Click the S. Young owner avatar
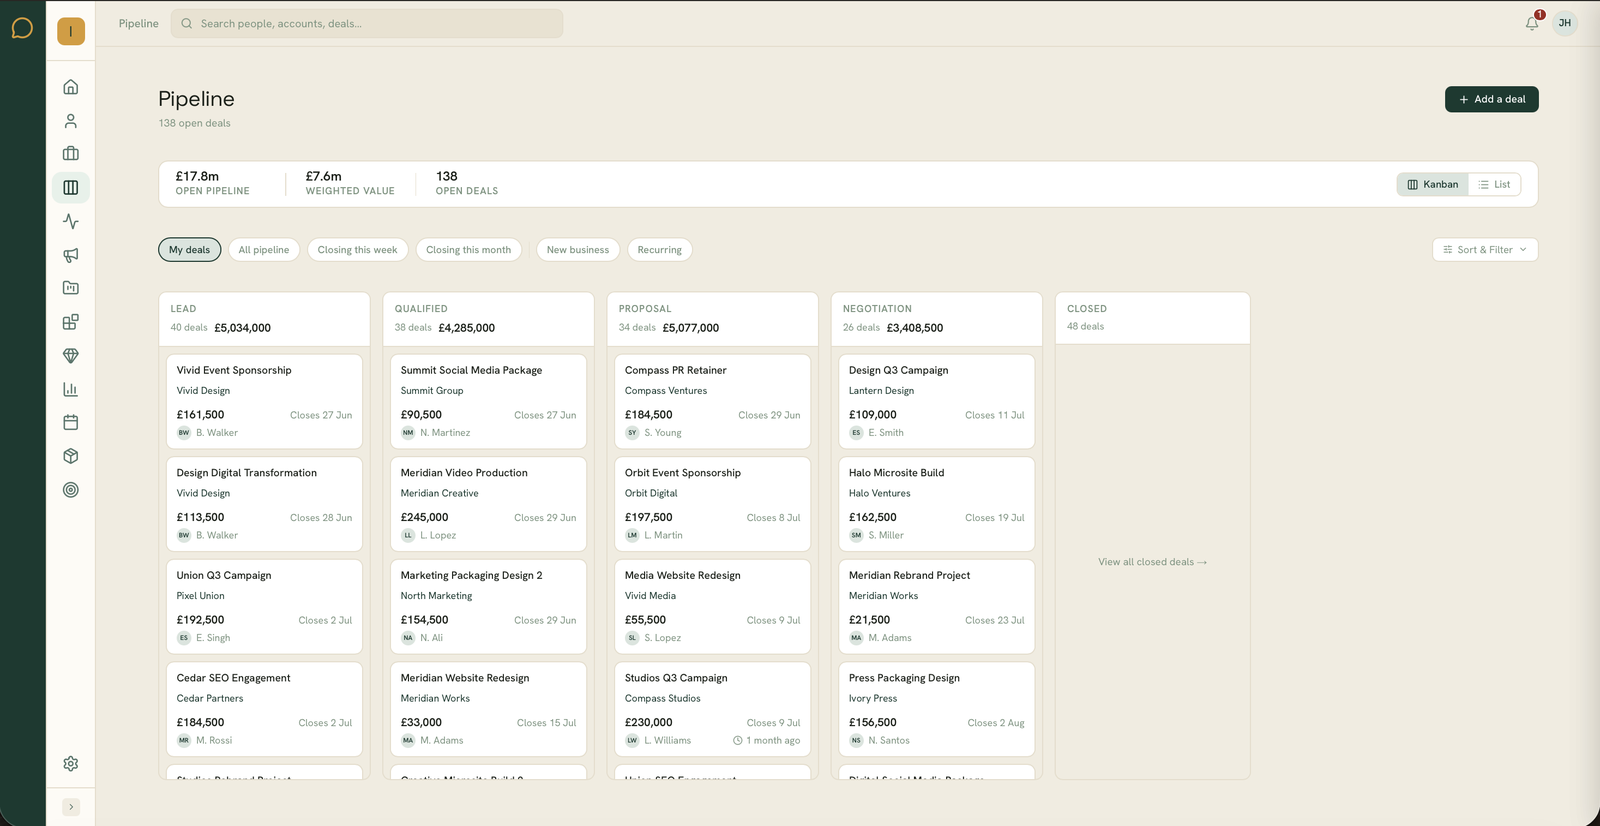1600x826 pixels. (632, 433)
